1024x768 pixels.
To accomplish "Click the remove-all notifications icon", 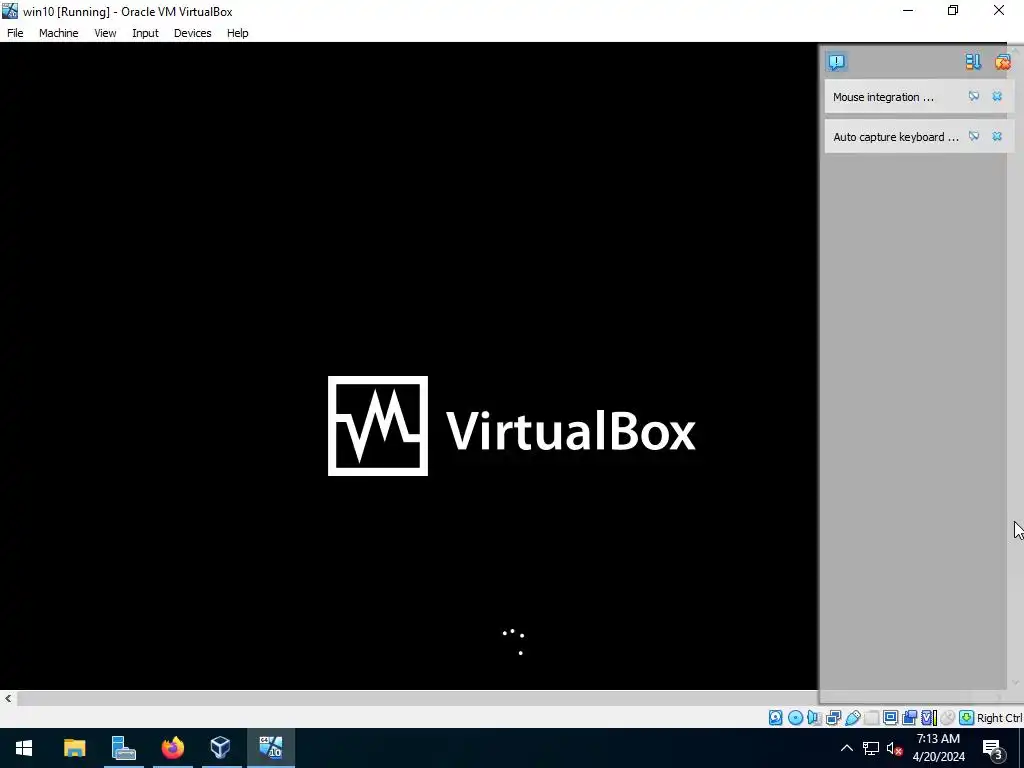I will coord(1002,62).
